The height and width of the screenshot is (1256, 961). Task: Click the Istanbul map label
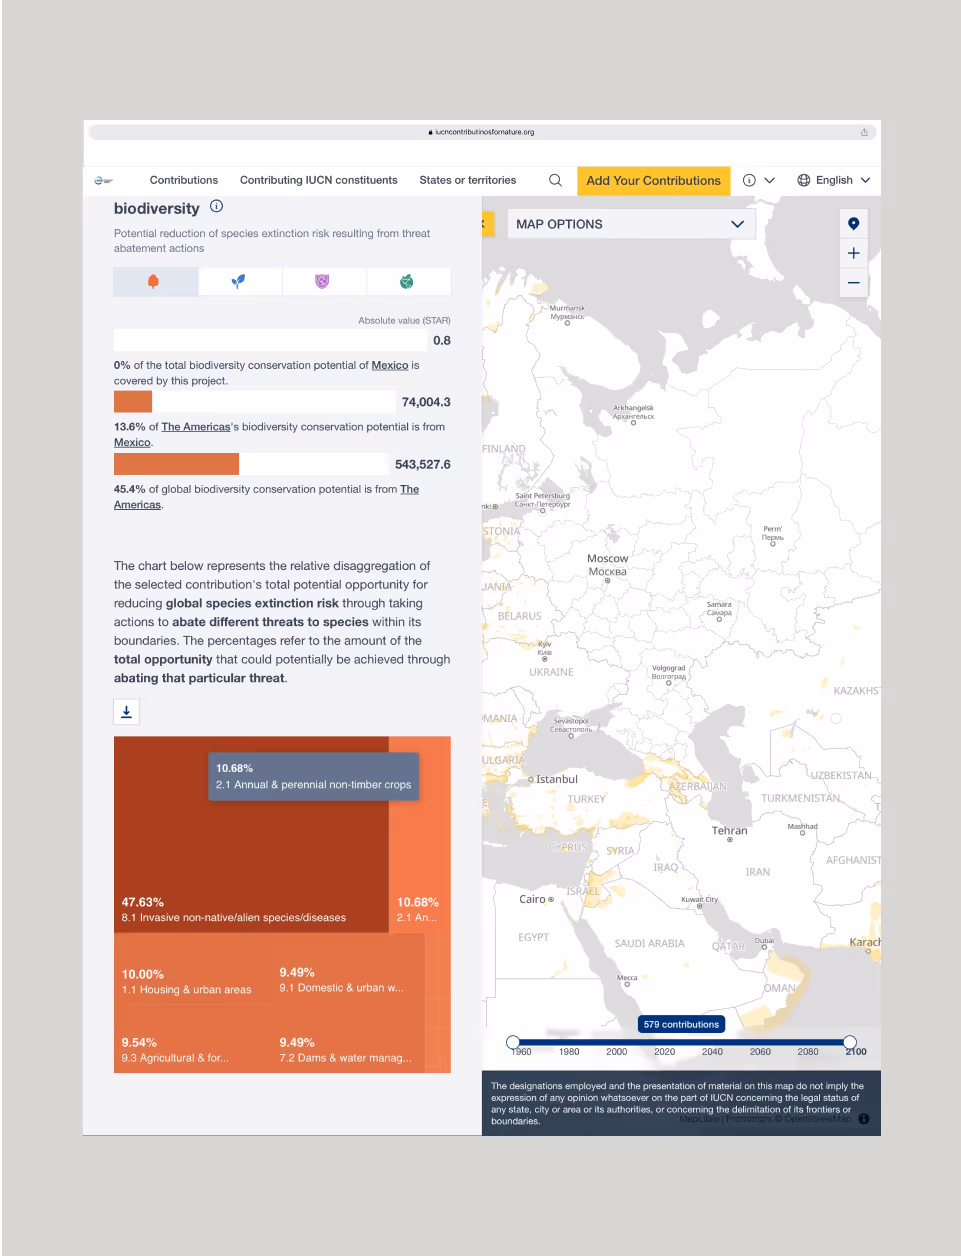(556, 779)
